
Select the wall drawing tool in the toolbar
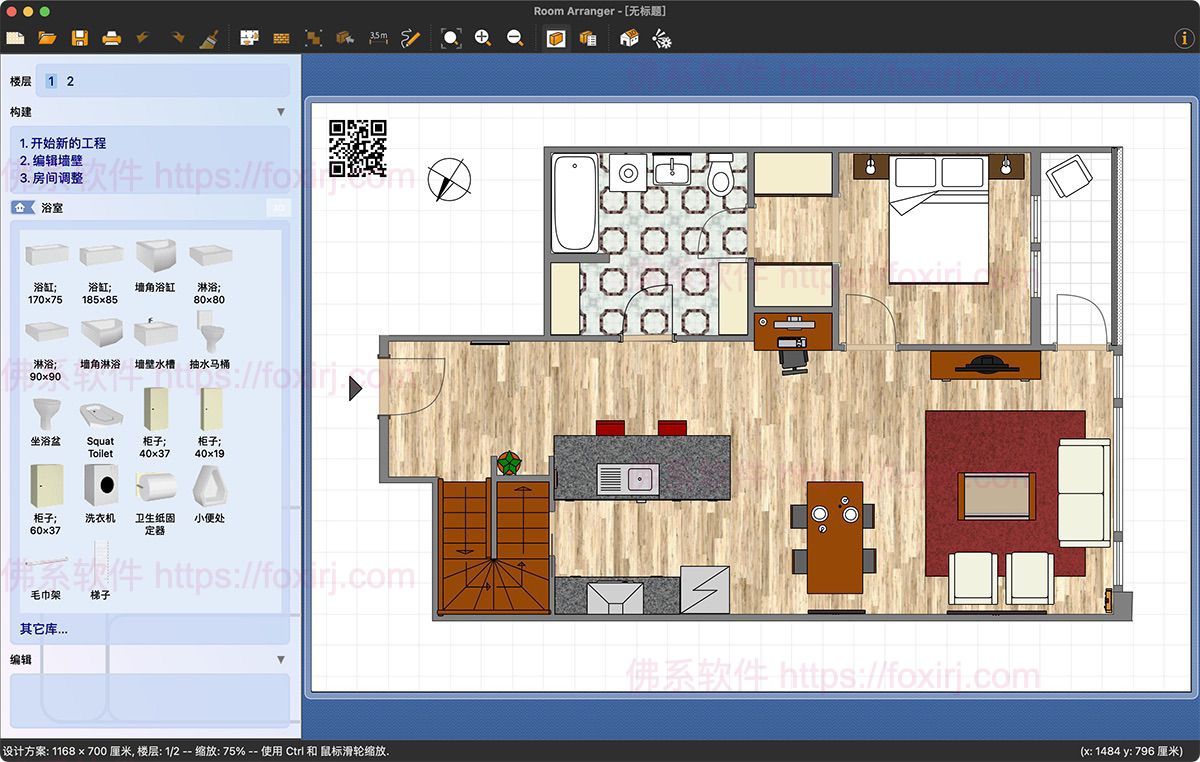coord(280,38)
